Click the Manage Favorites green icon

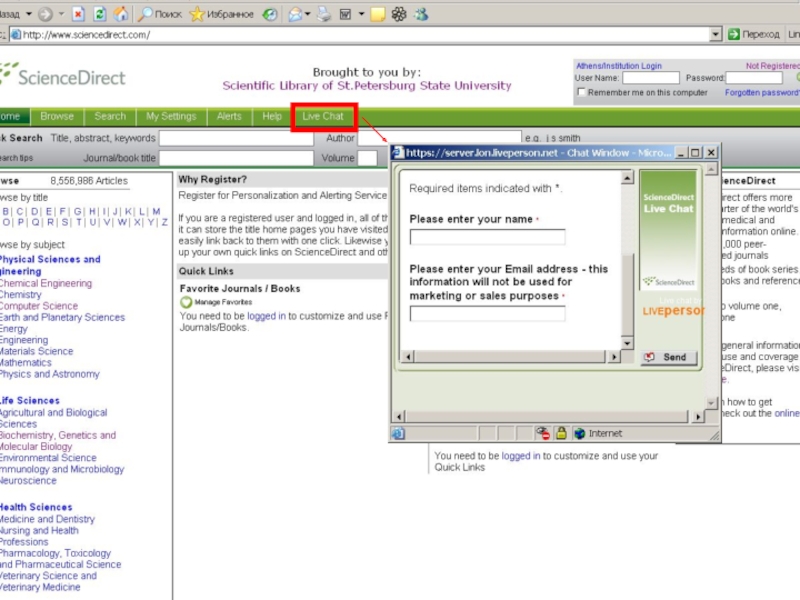point(186,302)
